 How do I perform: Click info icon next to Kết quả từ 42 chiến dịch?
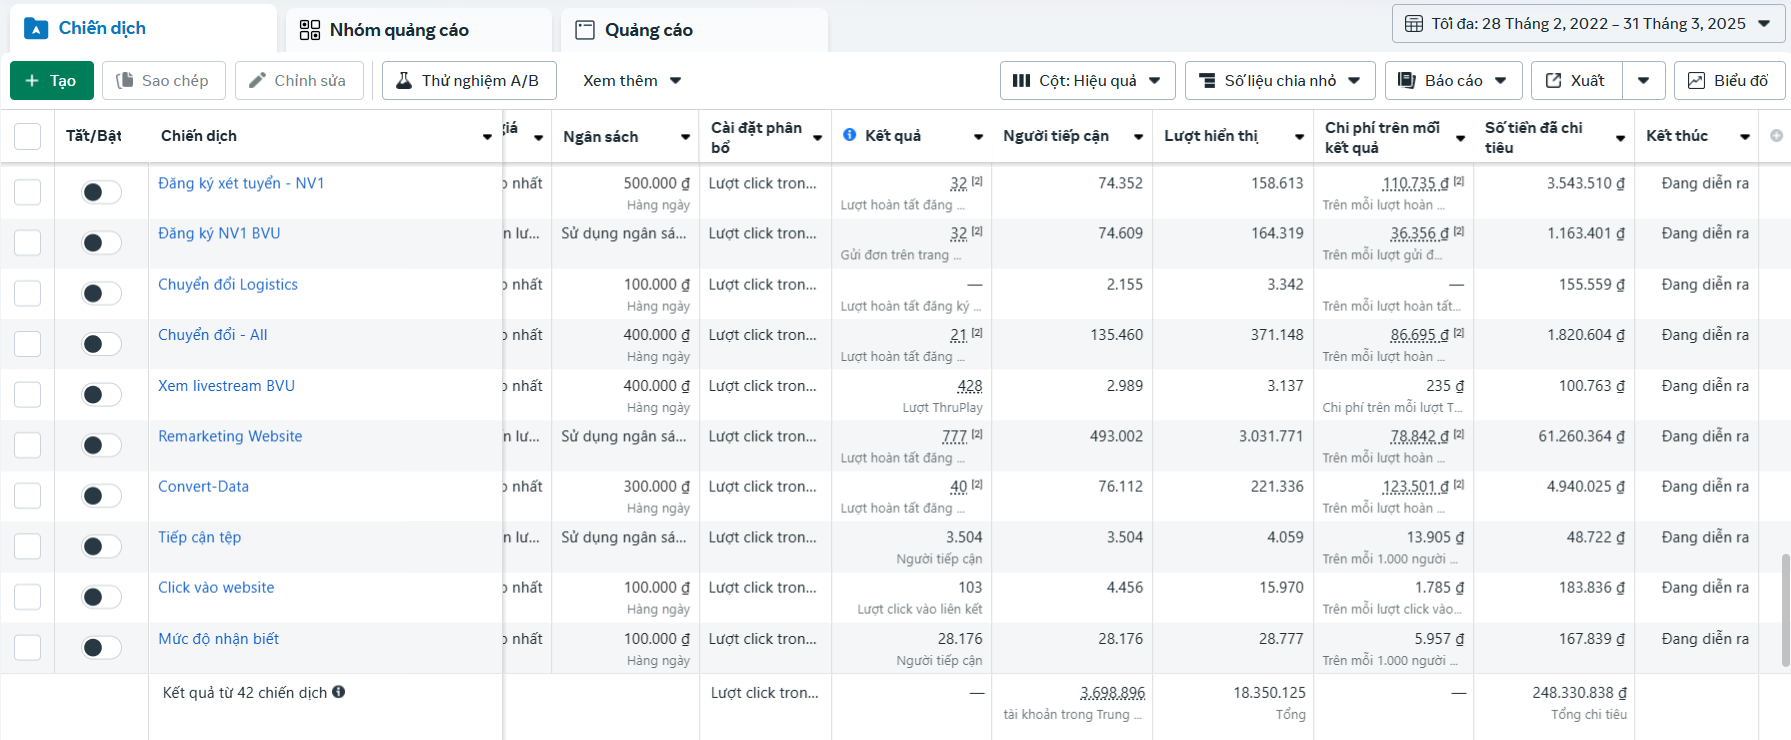pos(339,692)
